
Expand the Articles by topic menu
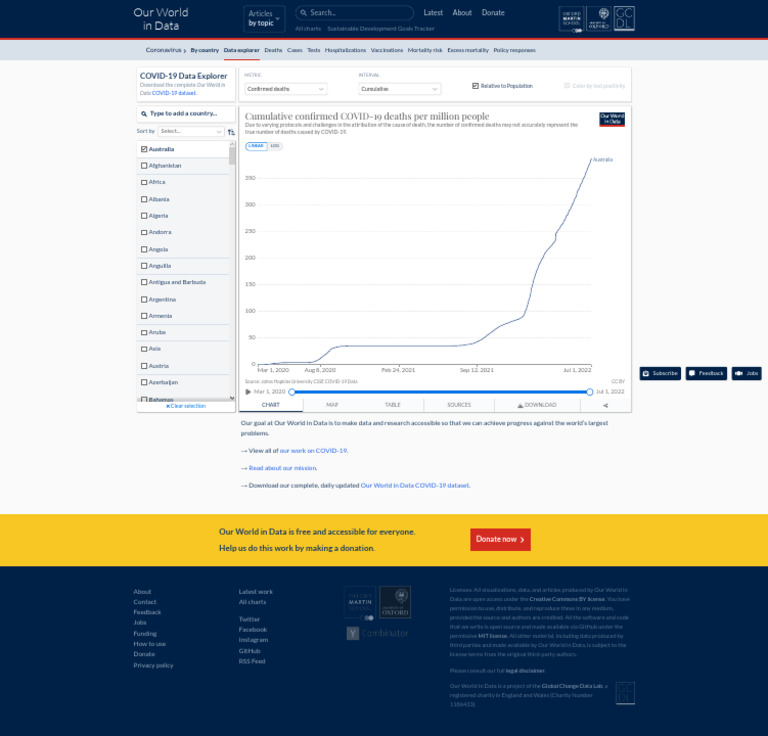(264, 19)
